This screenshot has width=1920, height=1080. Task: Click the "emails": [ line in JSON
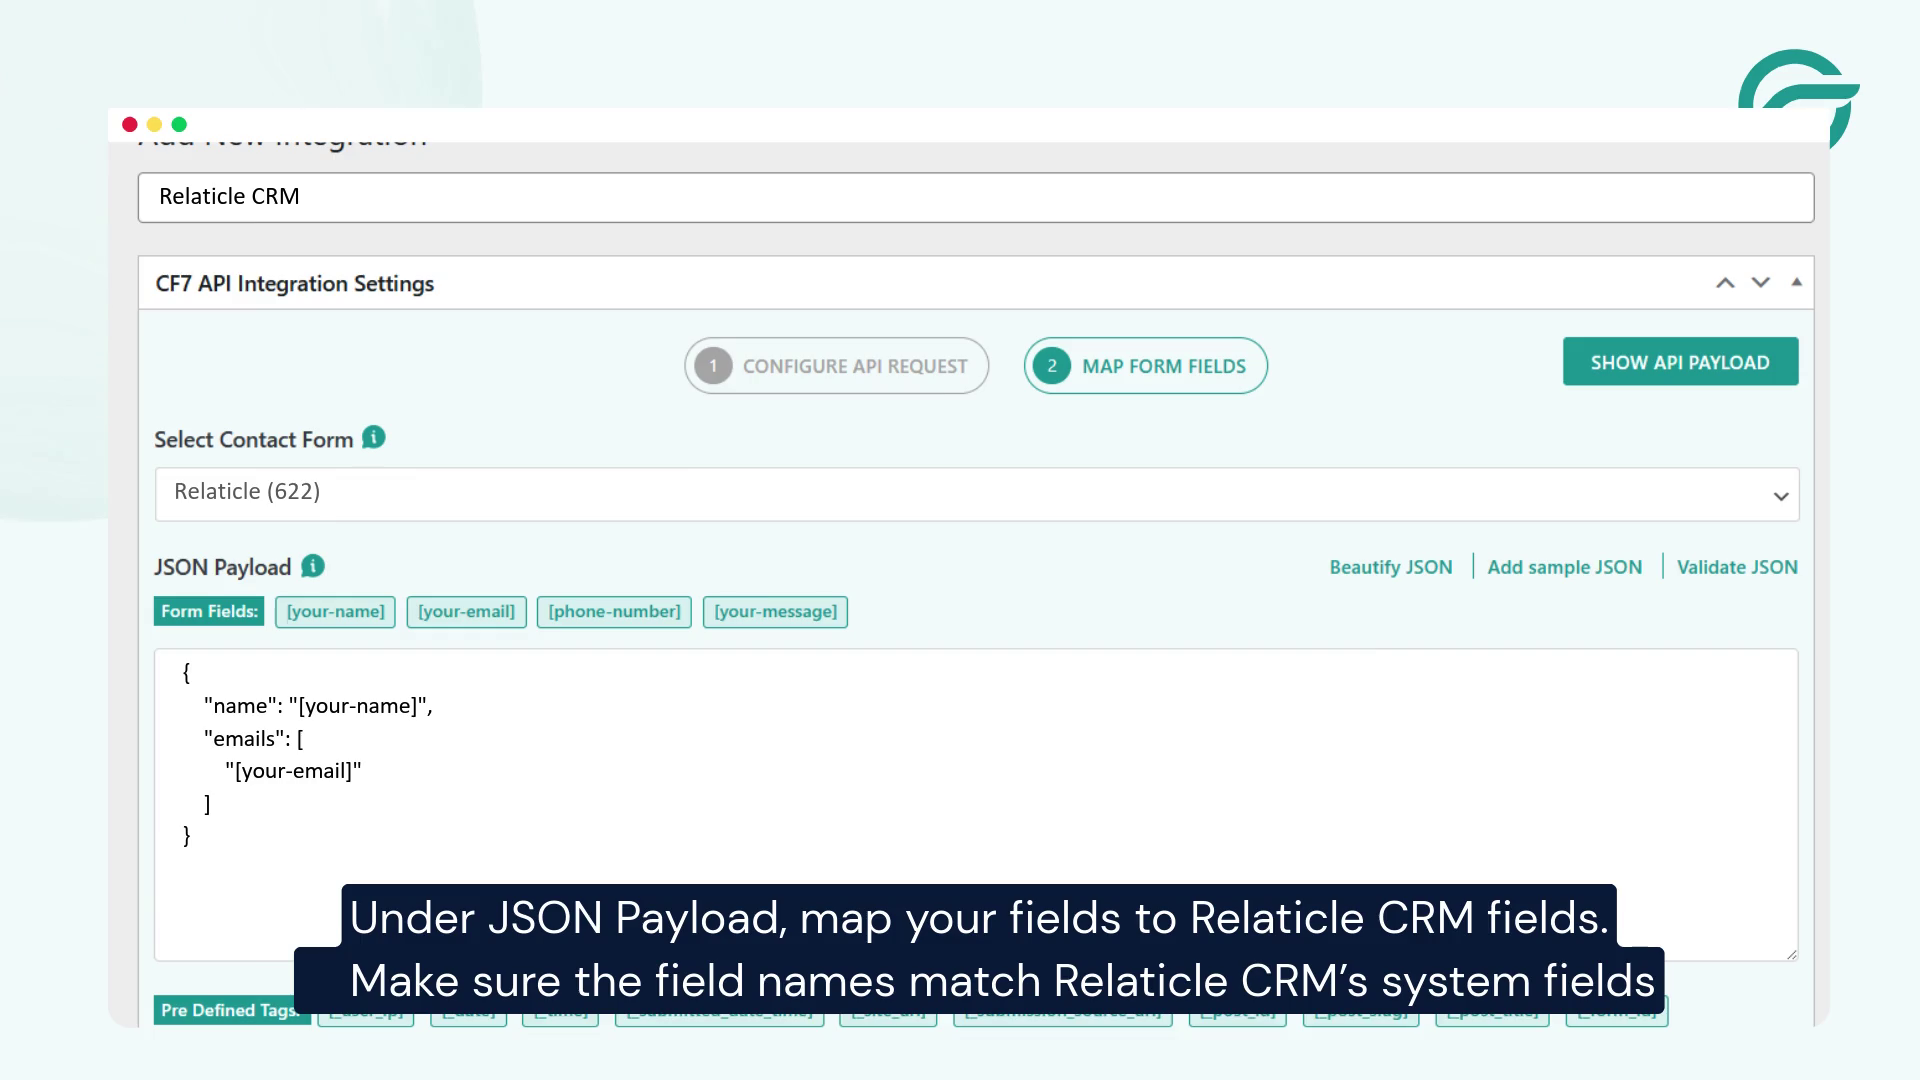coord(254,739)
